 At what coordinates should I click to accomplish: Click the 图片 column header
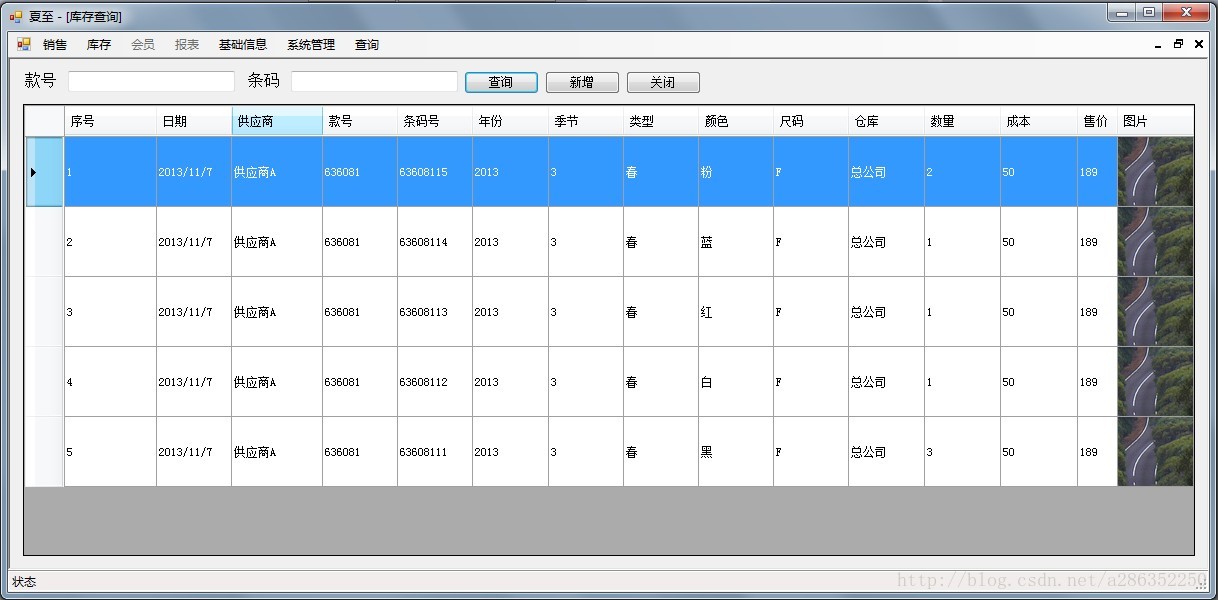1155,121
